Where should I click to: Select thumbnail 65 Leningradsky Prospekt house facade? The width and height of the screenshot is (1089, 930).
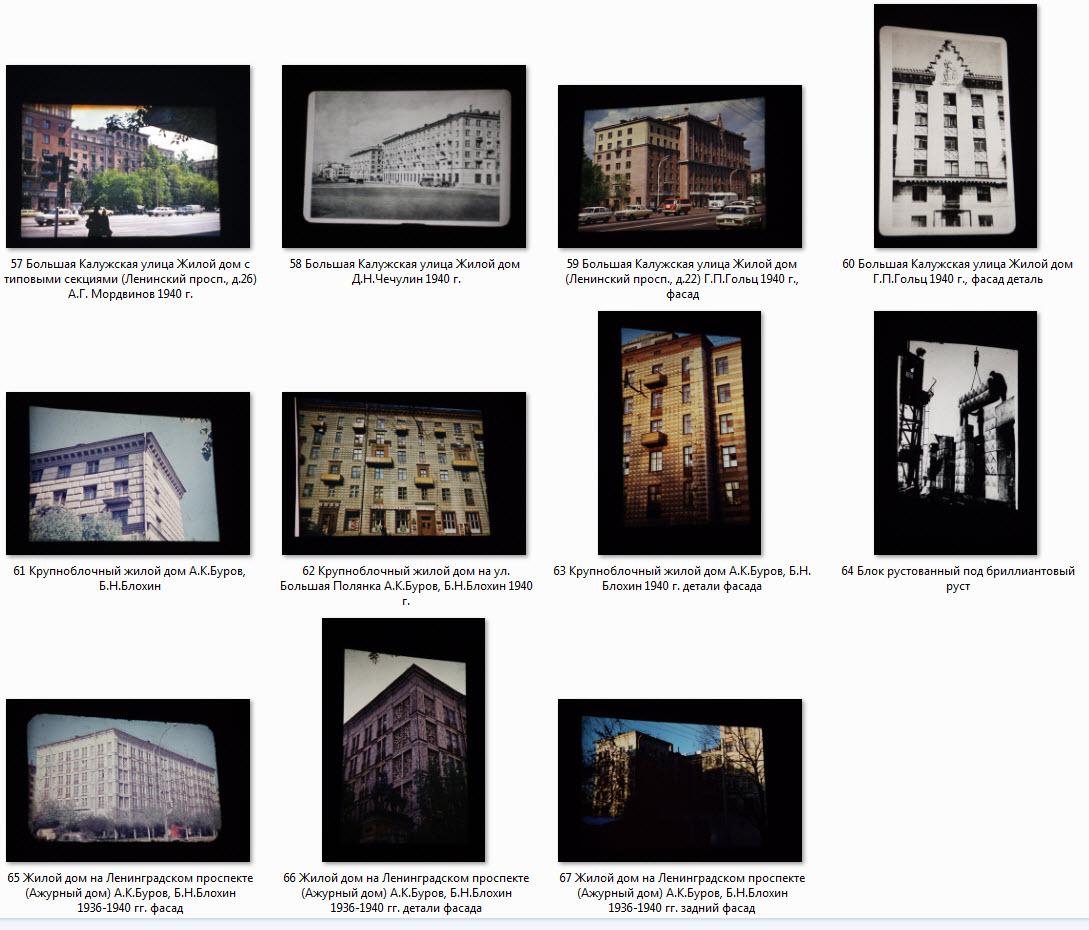coord(128,781)
